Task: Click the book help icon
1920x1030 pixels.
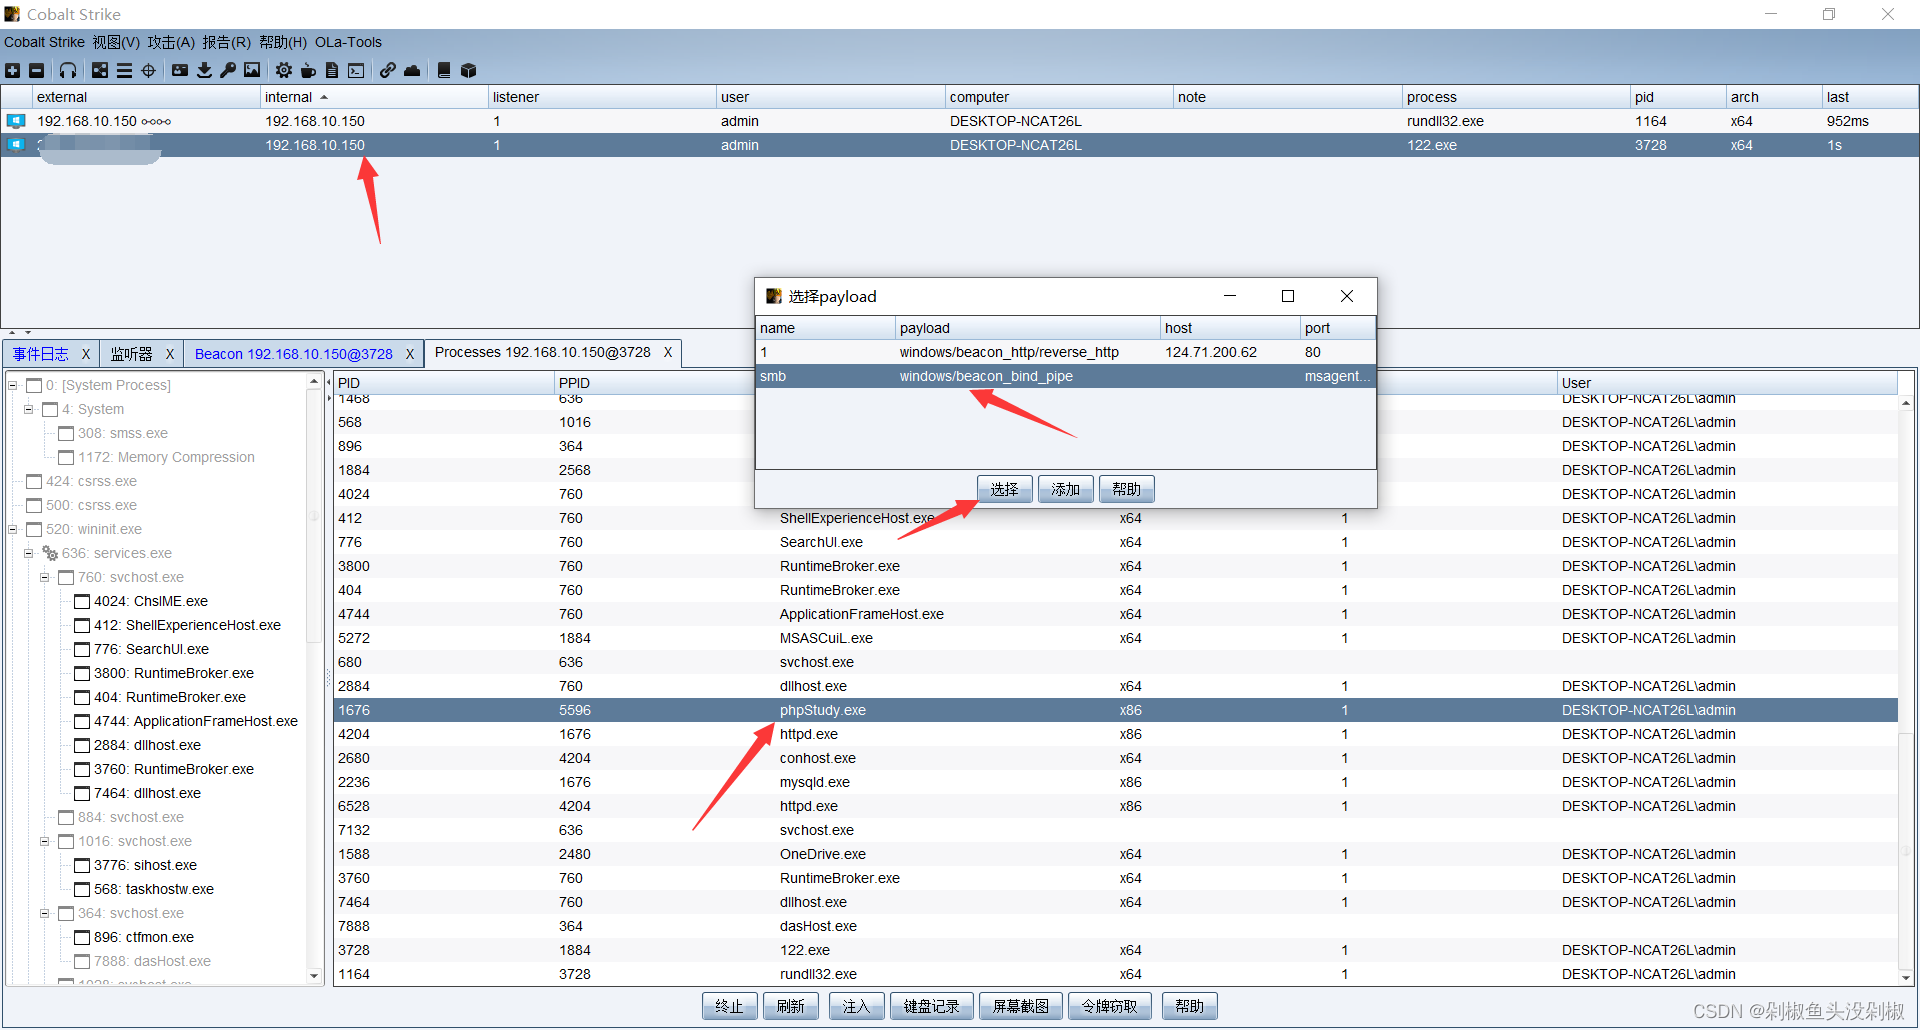Action: pos(444,70)
